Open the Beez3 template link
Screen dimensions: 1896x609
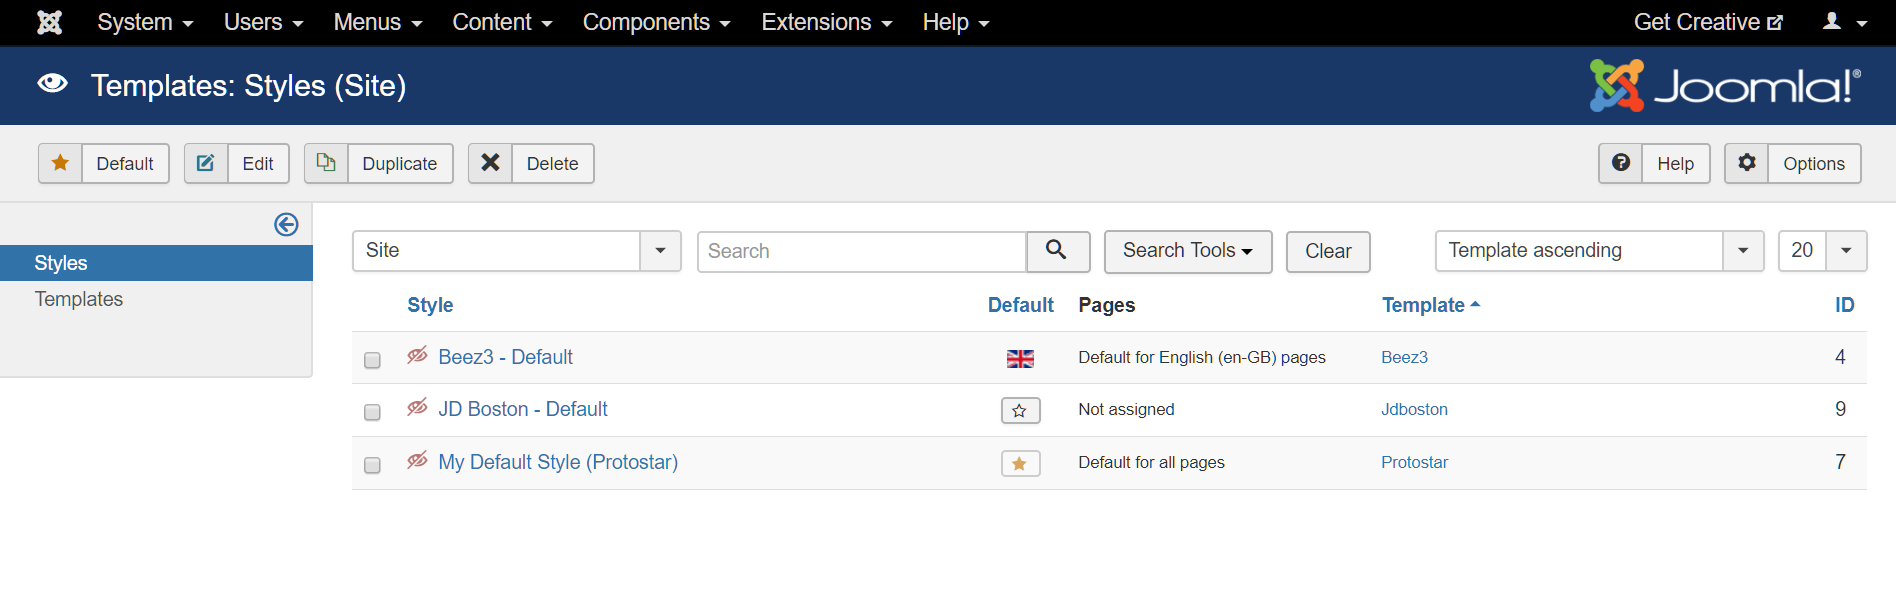point(1404,357)
